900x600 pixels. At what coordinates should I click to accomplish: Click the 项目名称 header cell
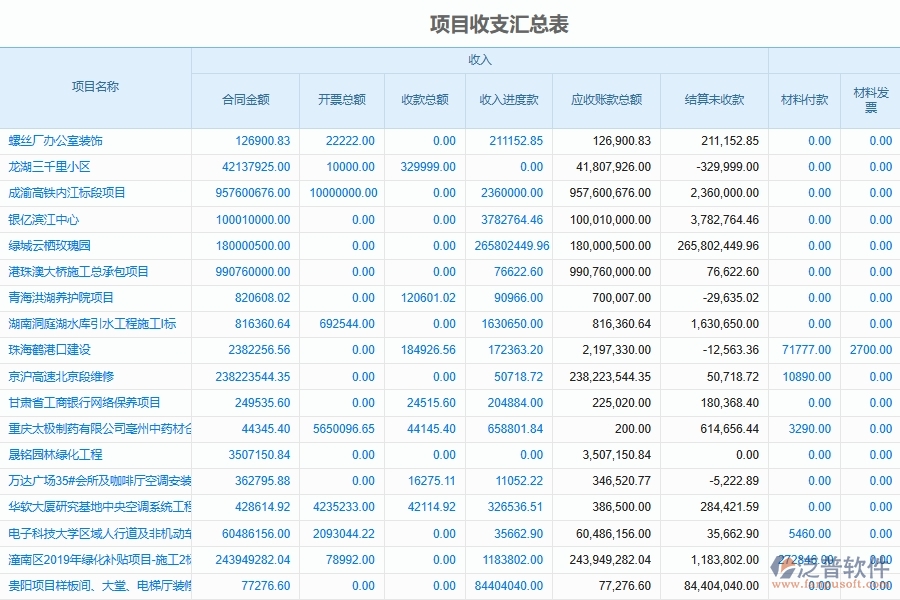pyautogui.click(x=95, y=87)
